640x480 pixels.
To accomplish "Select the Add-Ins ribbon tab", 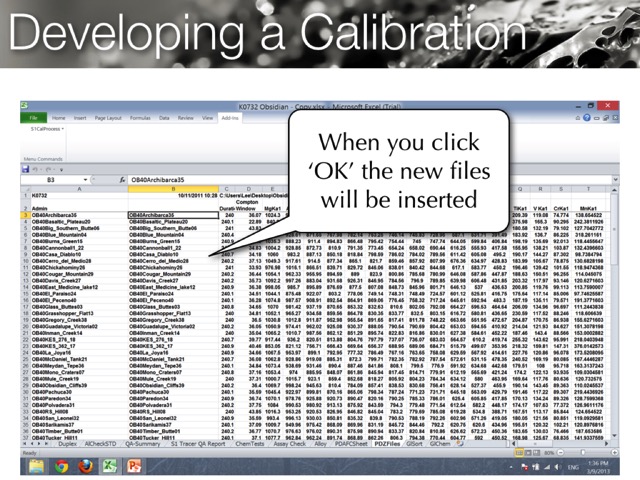I will coord(230,118).
